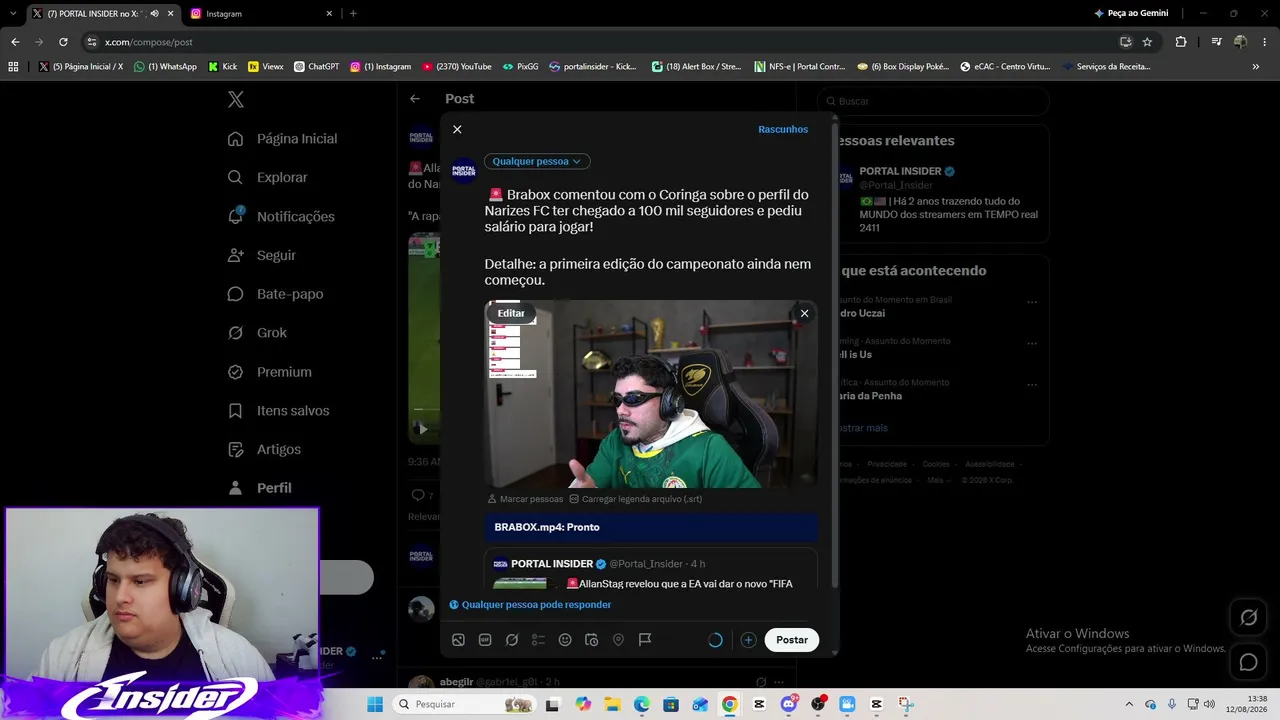Open Explorar in the sidebar

[x=267, y=178]
